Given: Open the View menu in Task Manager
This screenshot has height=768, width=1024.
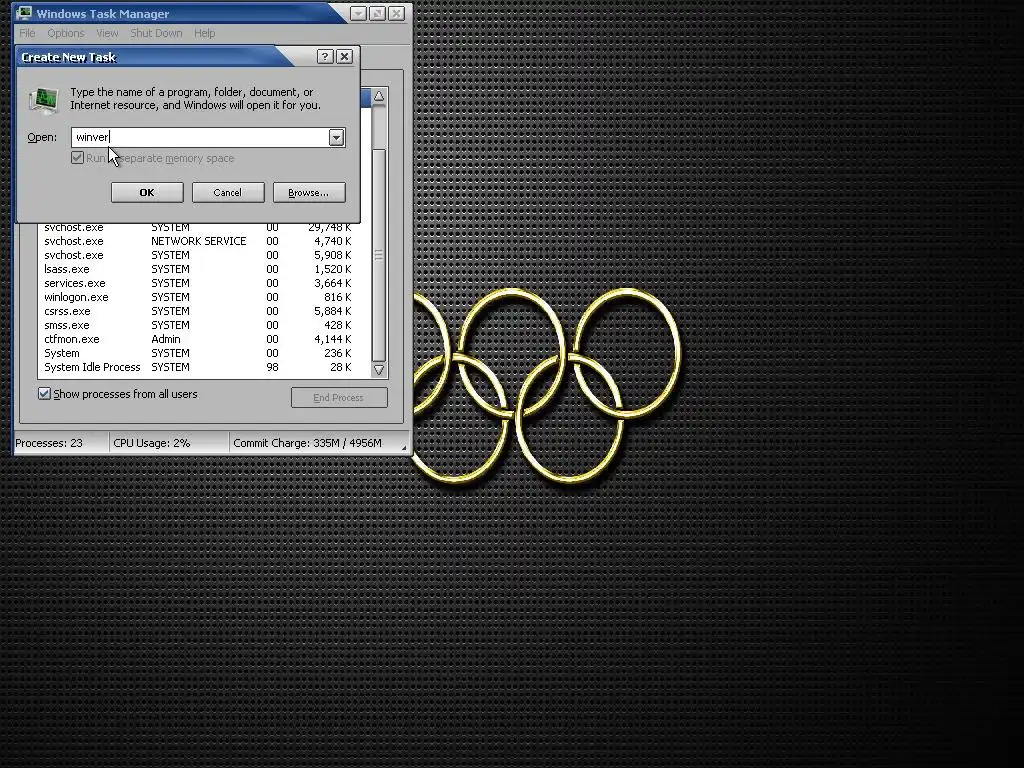Looking at the screenshot, I should (x=107, y=33).
